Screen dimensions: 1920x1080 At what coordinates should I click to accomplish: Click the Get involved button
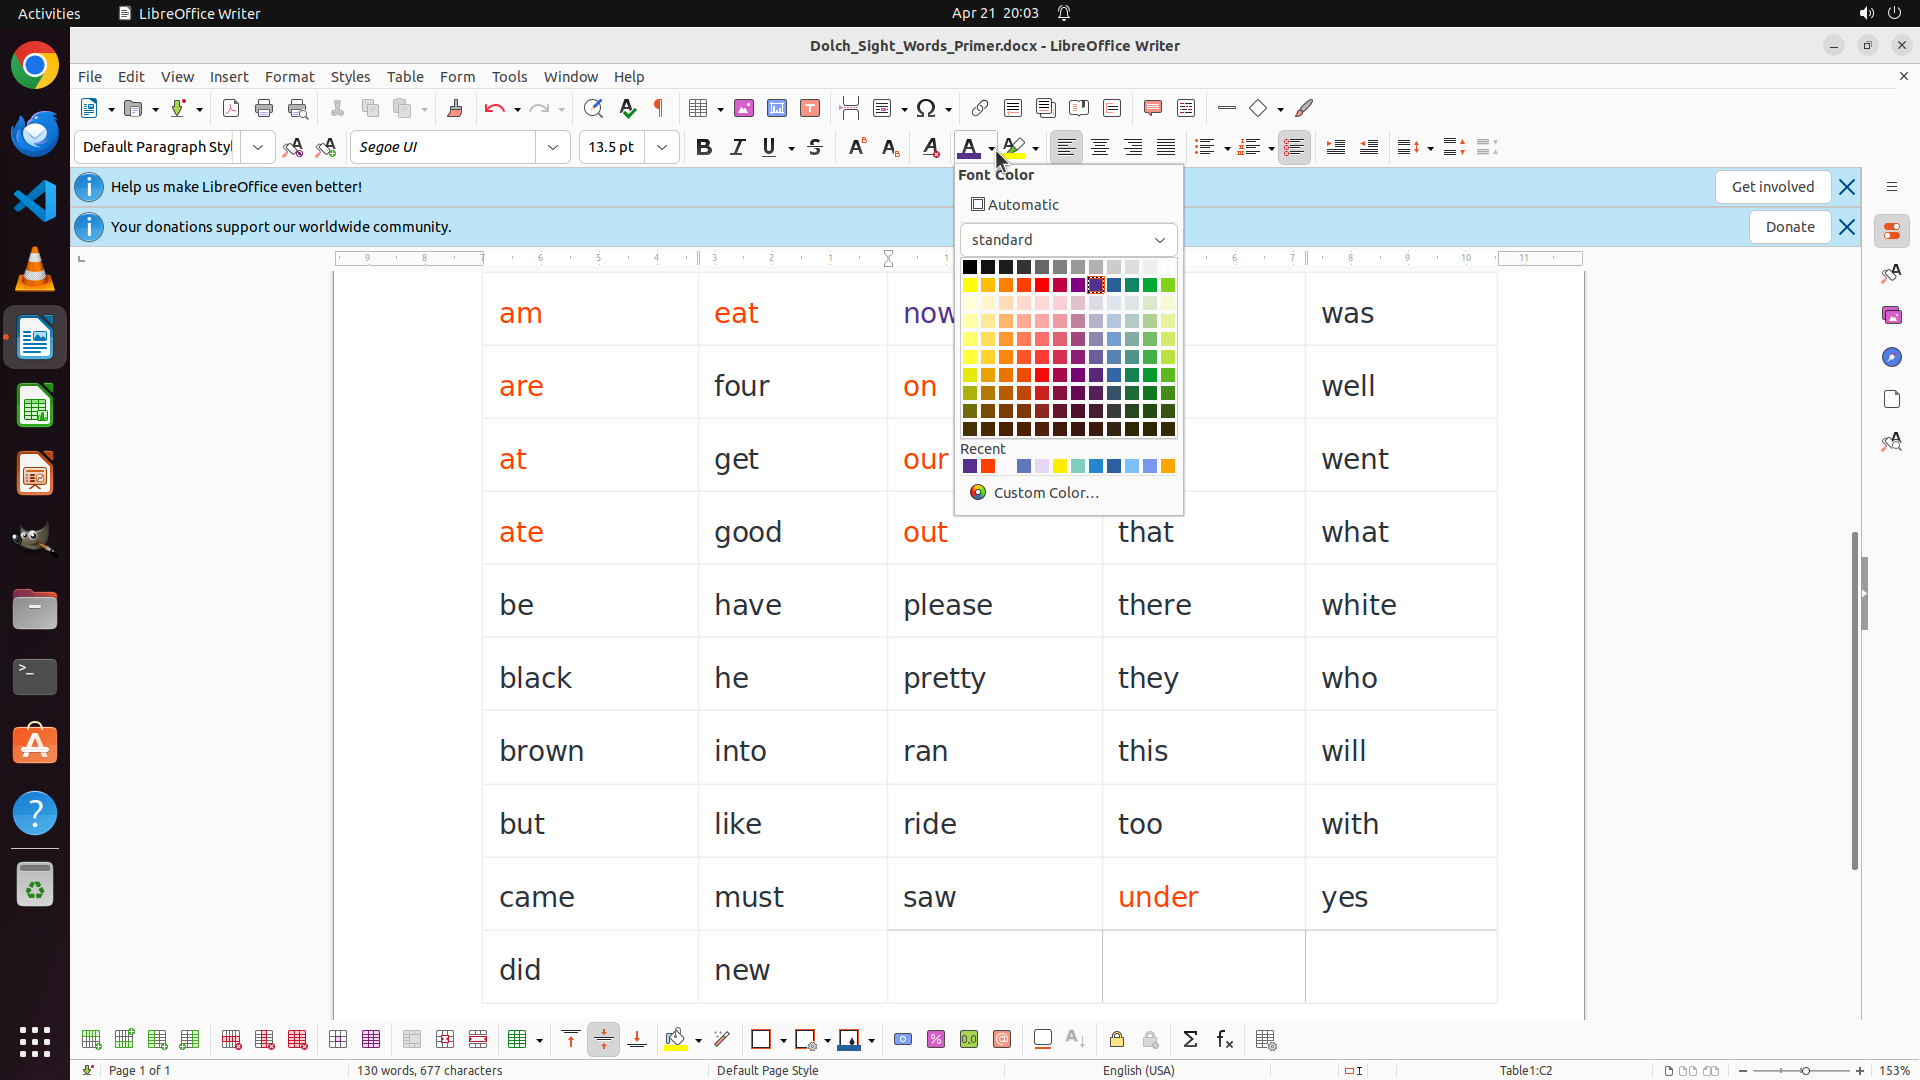coord(1772,187)
